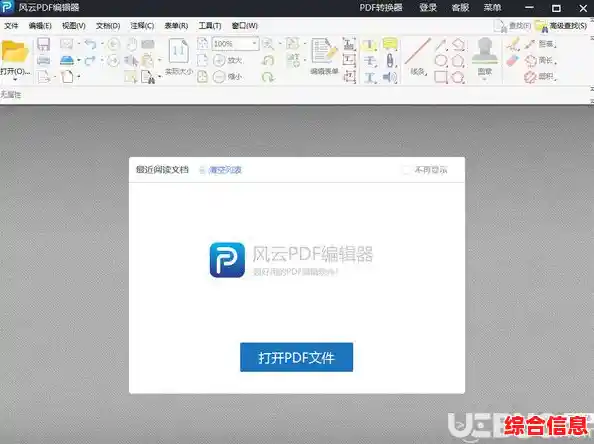Expand the dropdown beside the magnifier zoom tool

click(280, 44)
